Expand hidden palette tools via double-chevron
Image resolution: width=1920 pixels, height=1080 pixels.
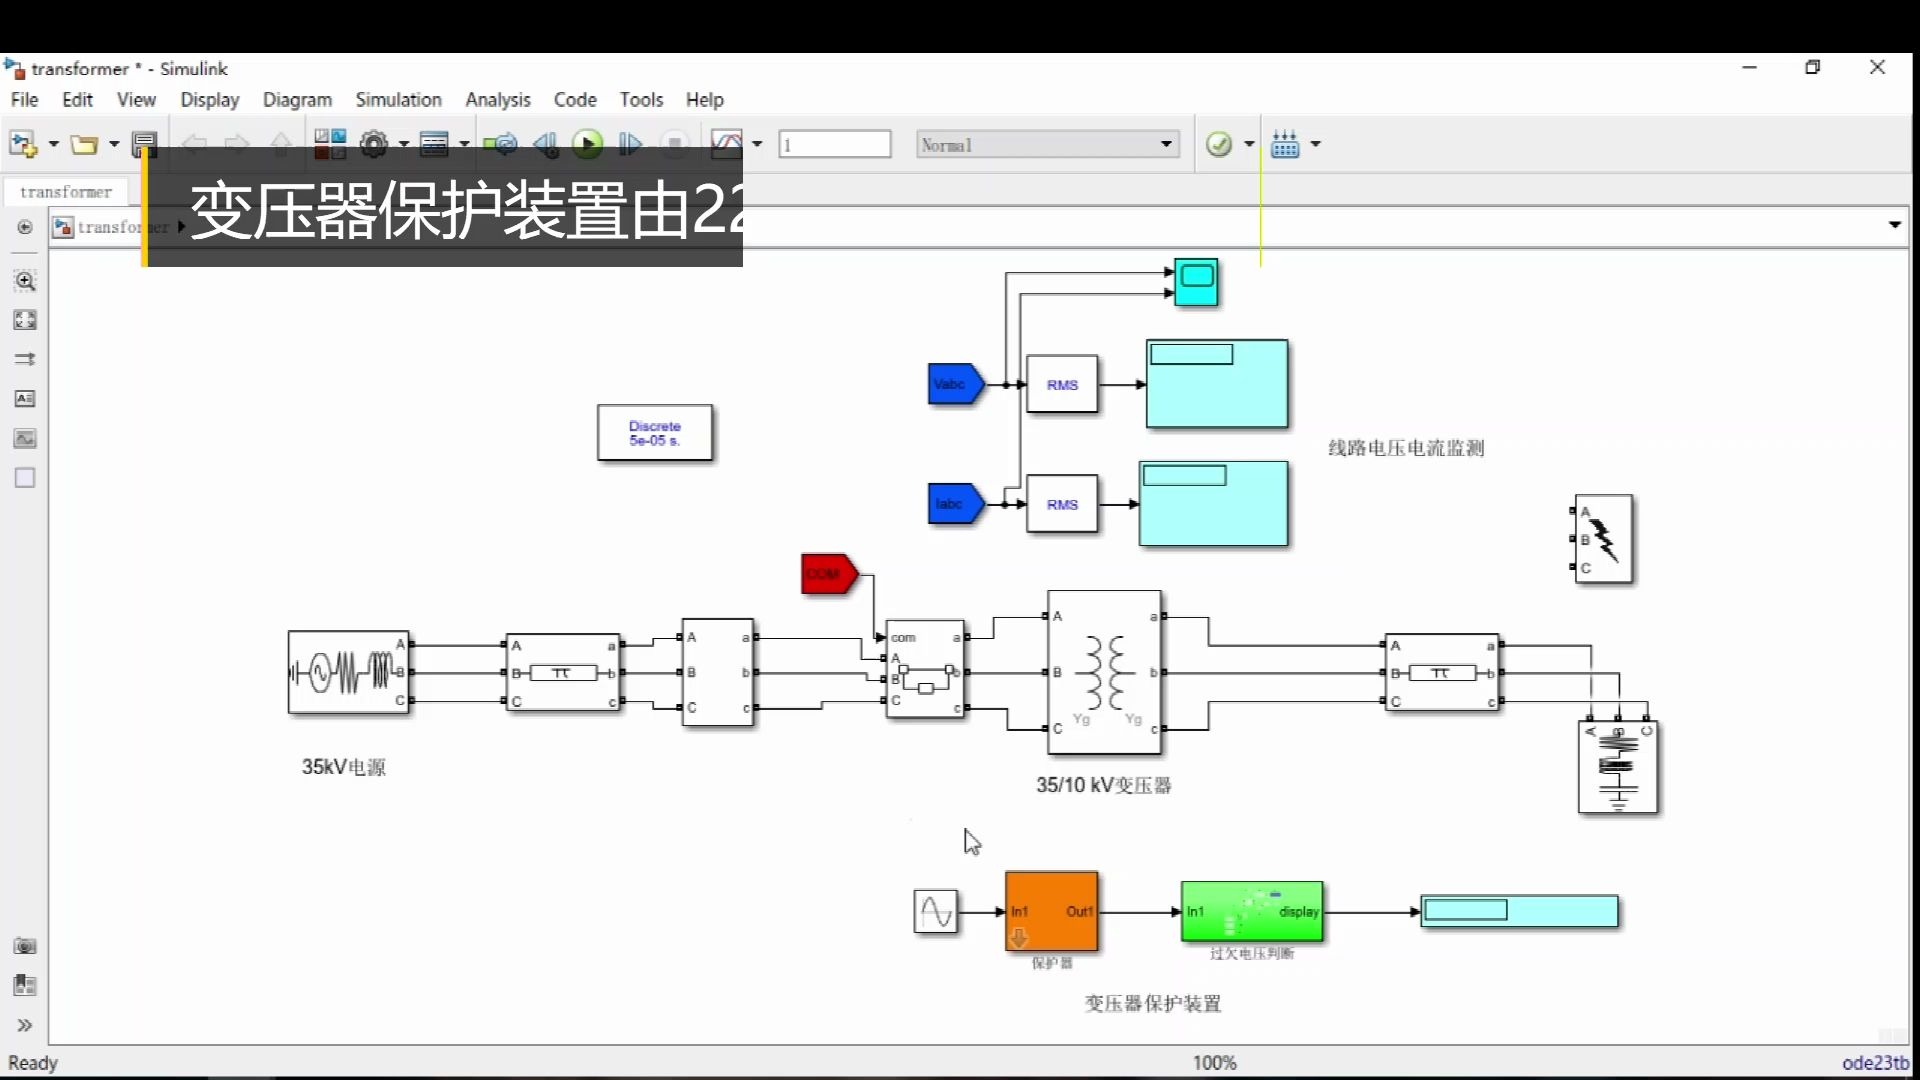[x=25, y=1025]
